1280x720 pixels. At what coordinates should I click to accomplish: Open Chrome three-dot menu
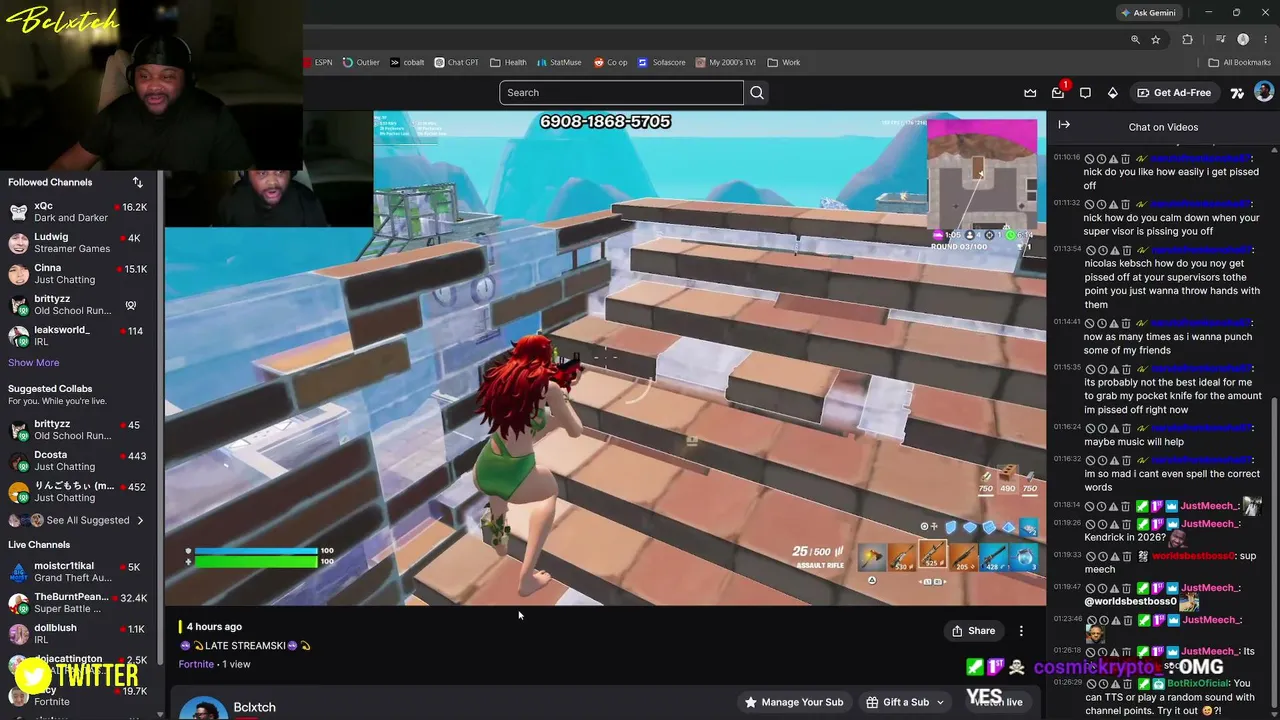pyautogui.click(x=1266, y=39)
